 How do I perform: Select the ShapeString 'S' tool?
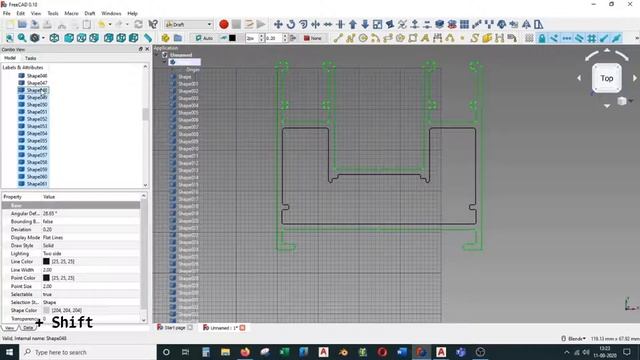474,38
